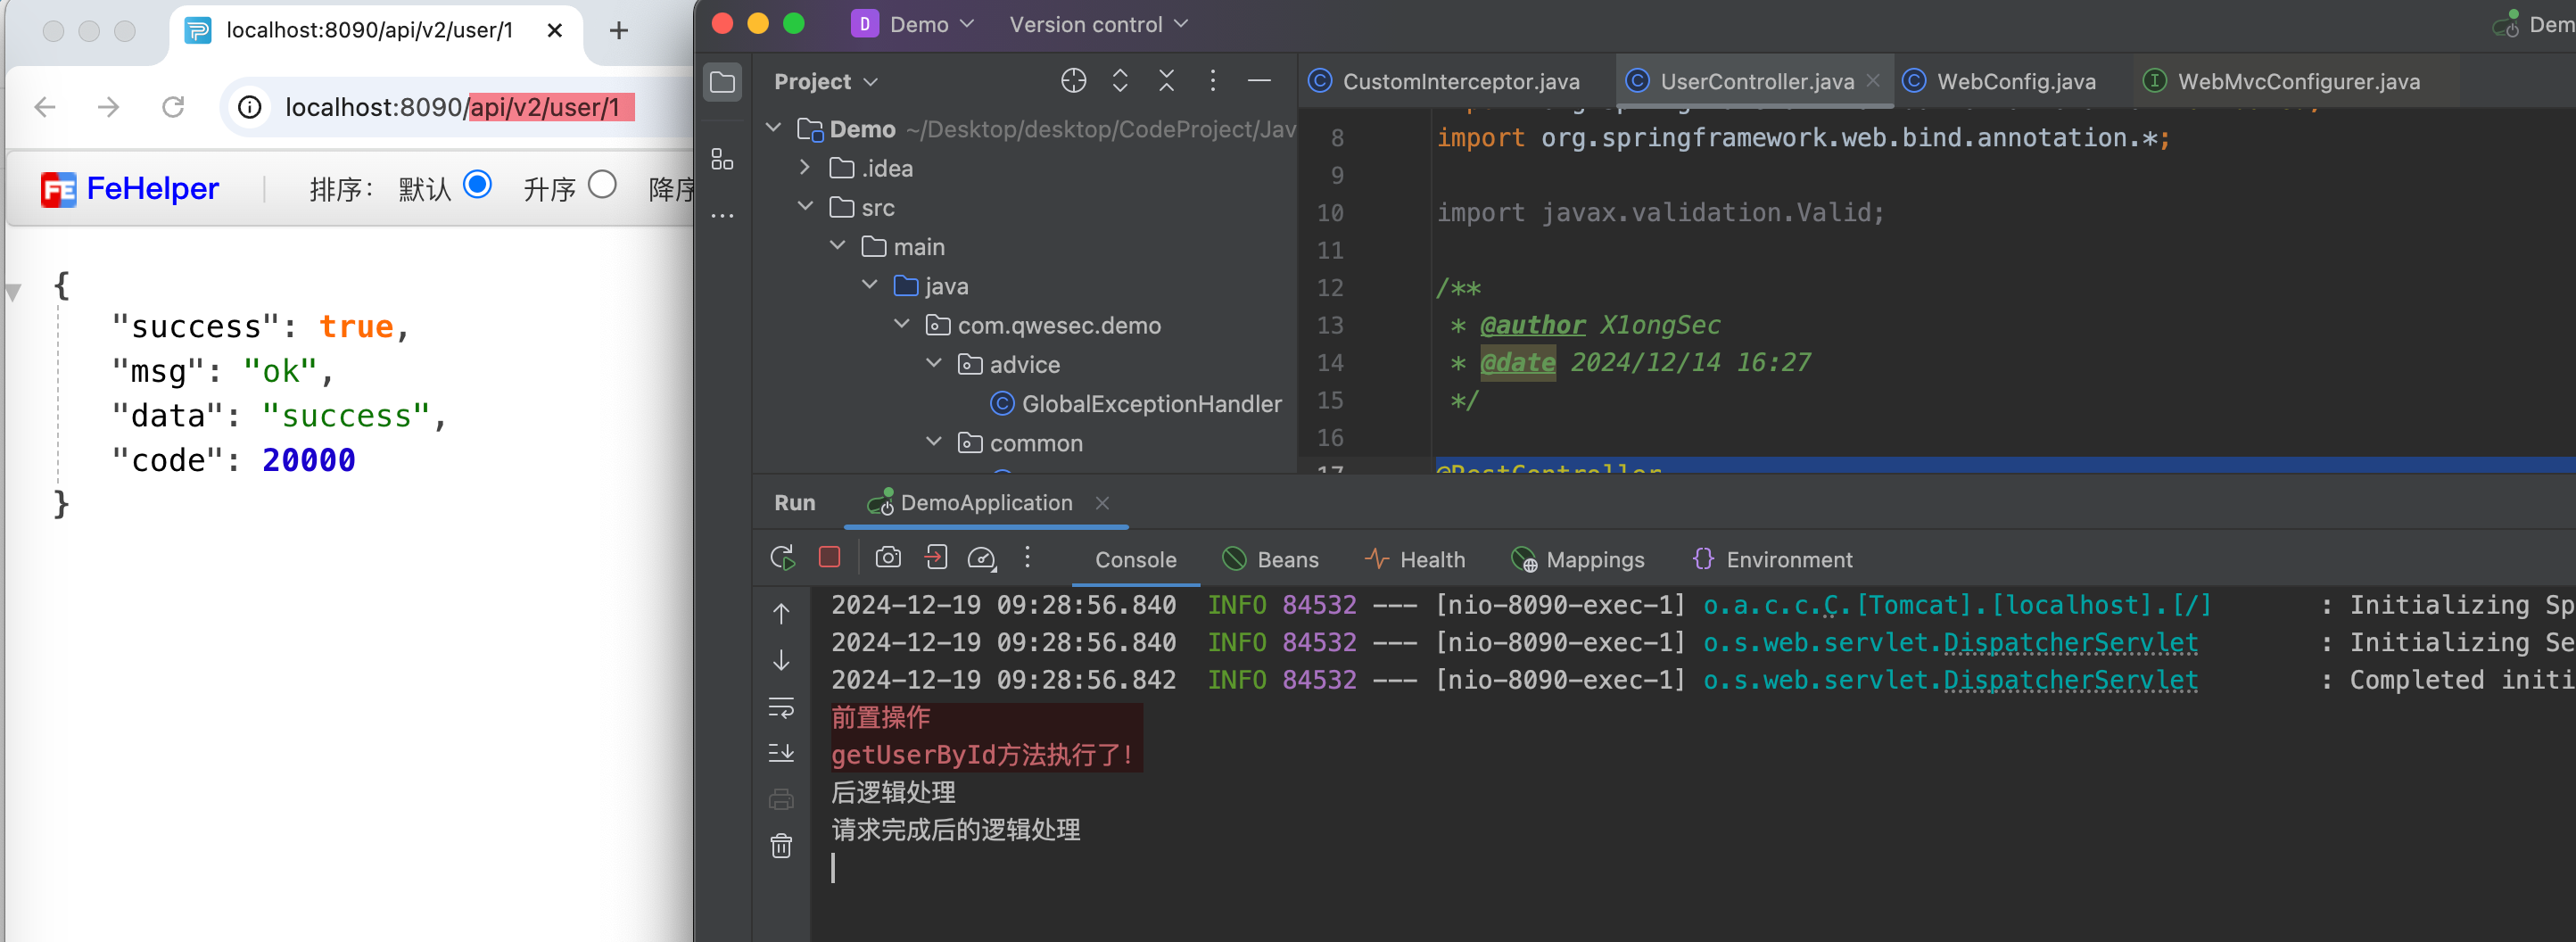Open the Mappings tab

point(1578,560)
